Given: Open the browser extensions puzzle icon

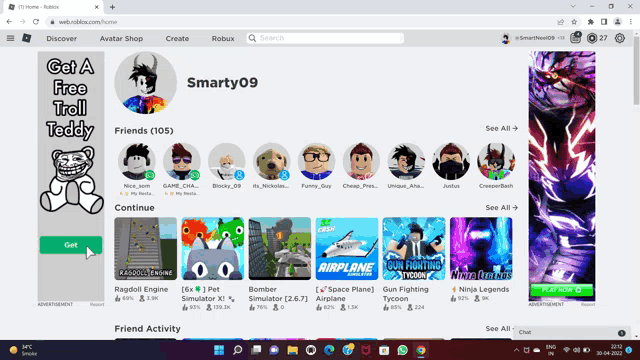Looking at the screenshot, I should (x=590, y=22).
